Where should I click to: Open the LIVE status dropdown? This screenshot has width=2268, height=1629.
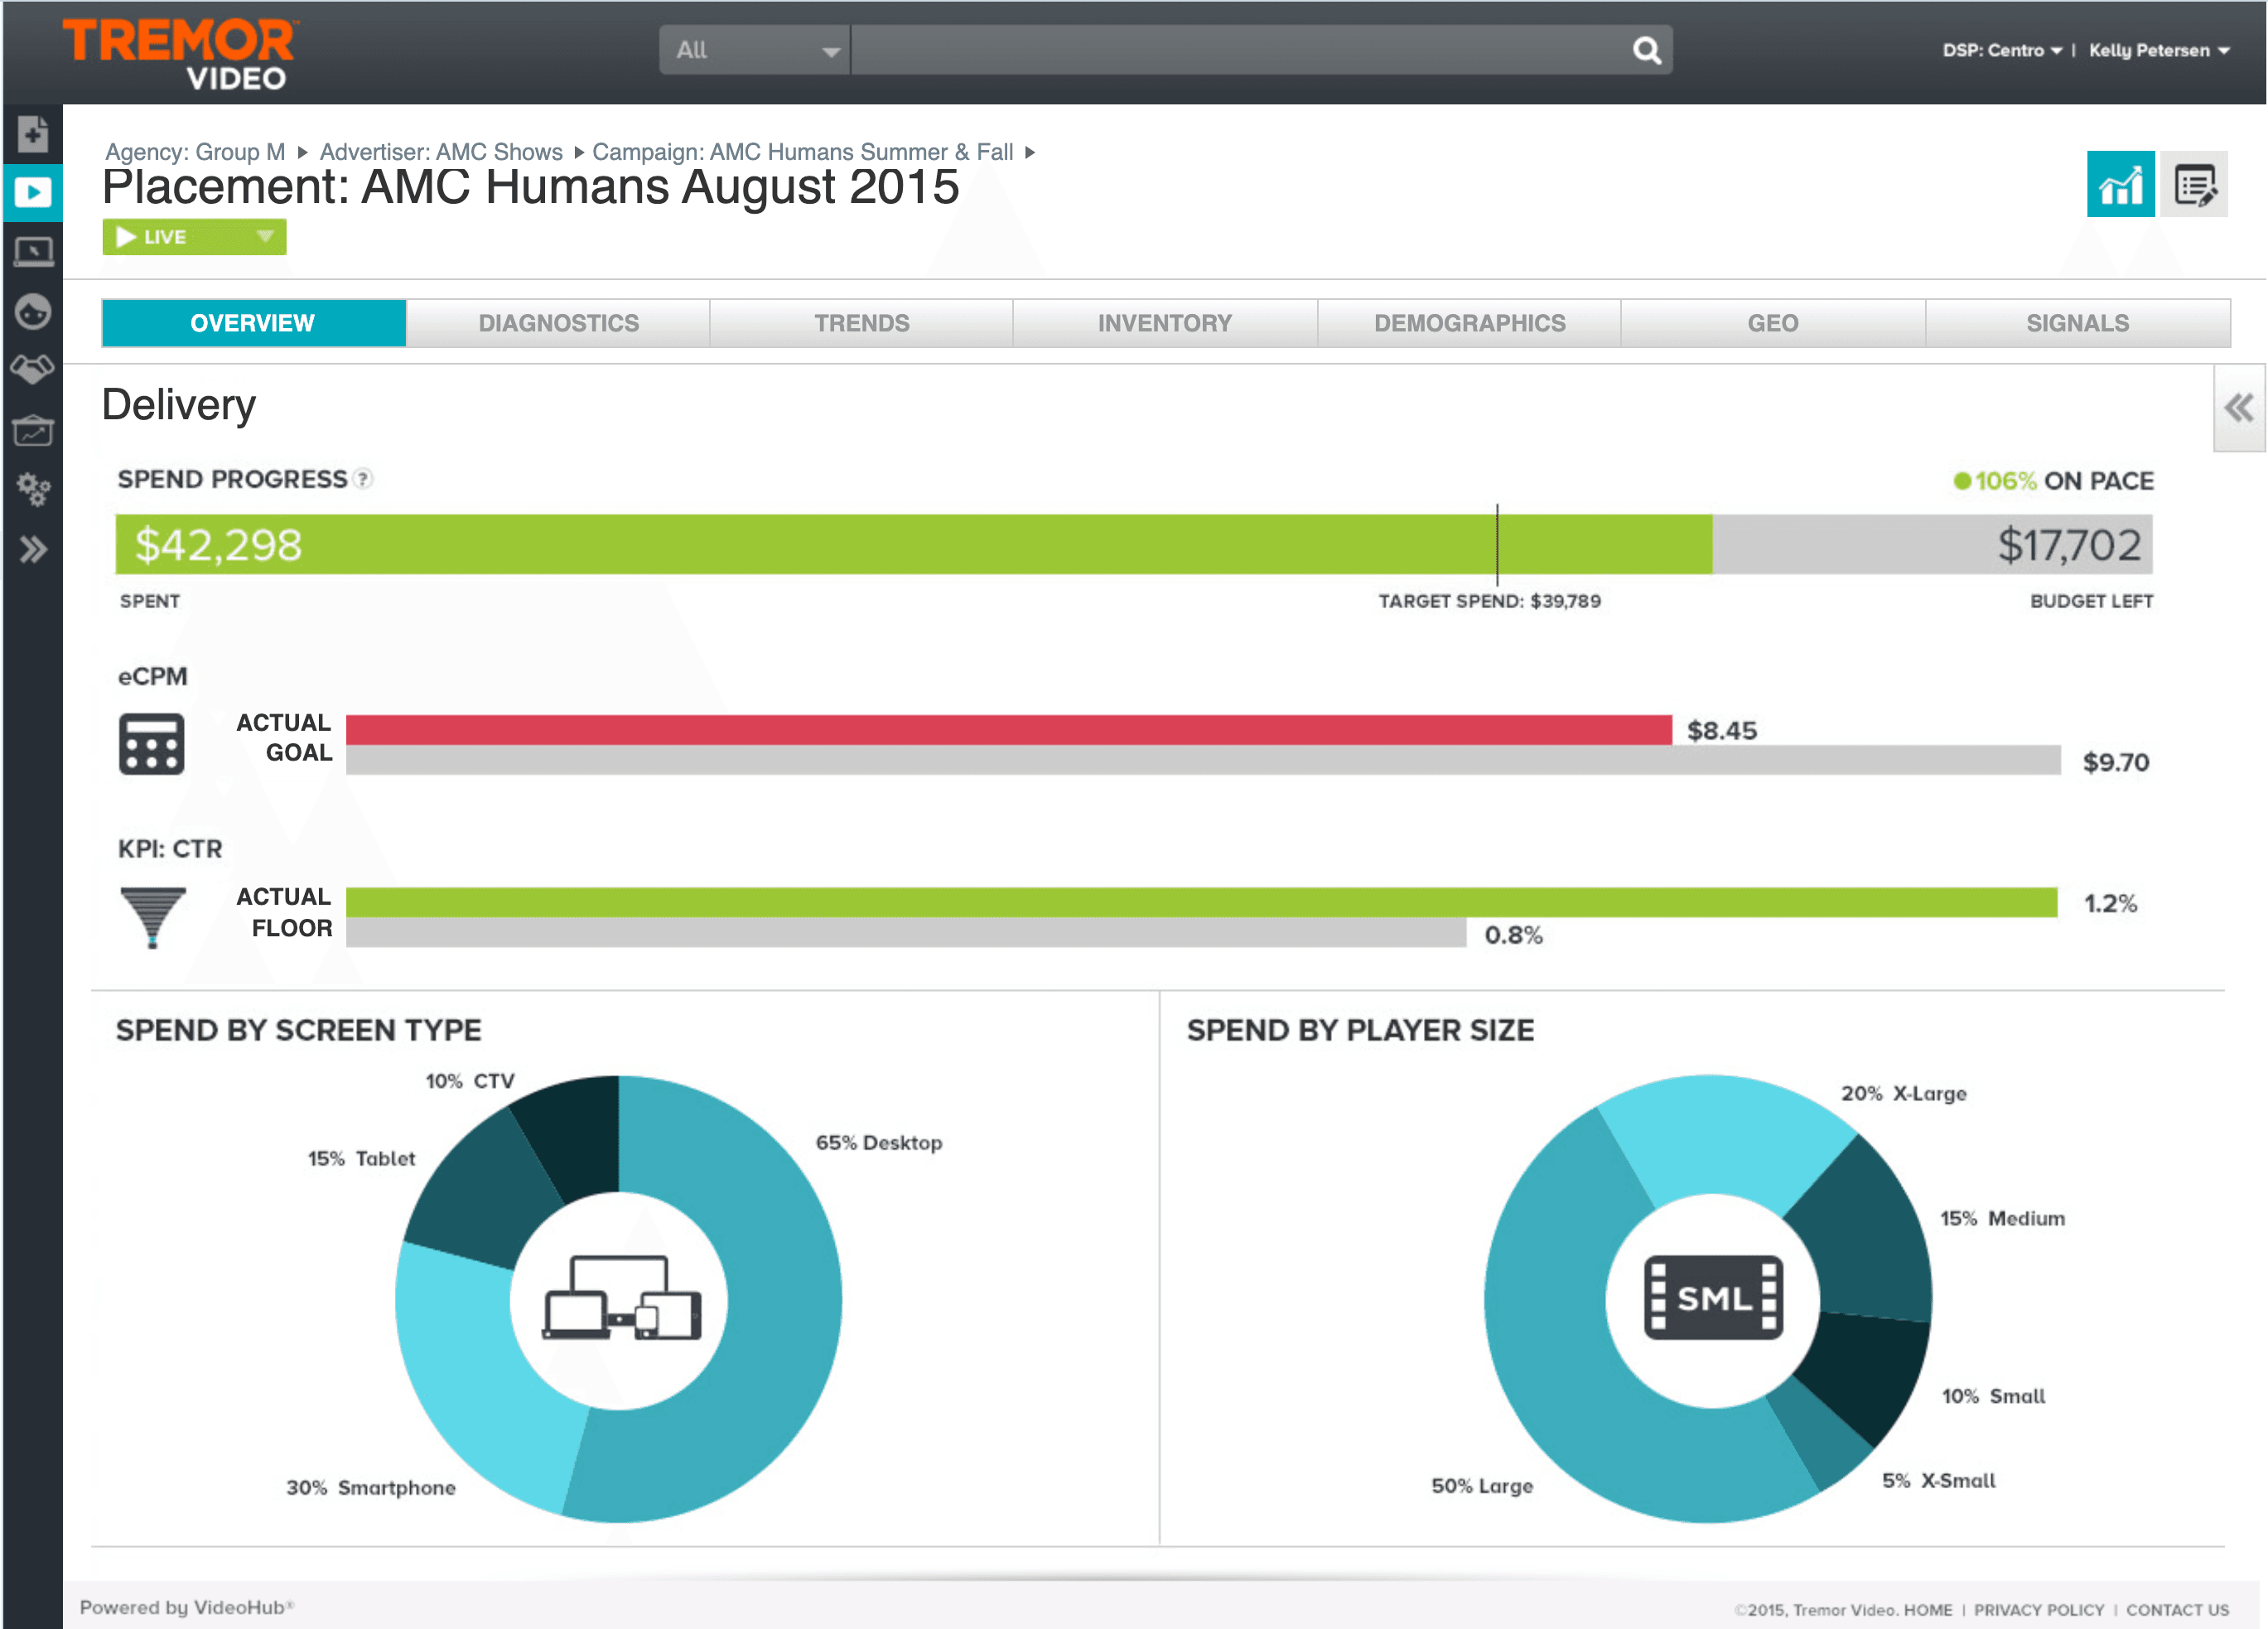(x=194, y=237)
